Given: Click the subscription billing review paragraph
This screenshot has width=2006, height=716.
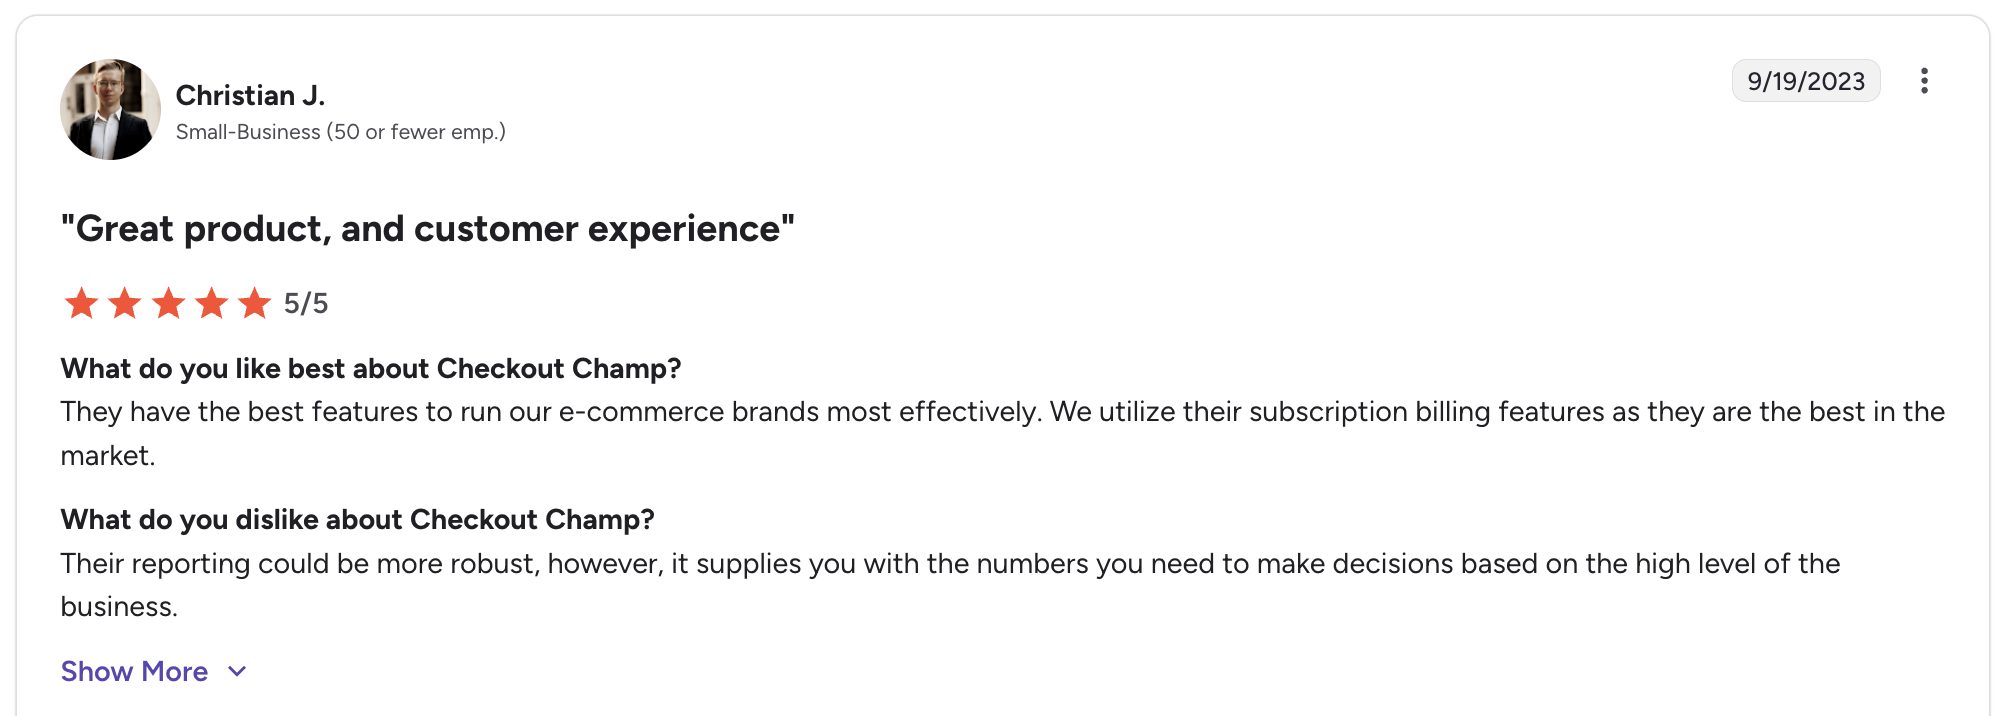Looking at the screenshot, I should click(x=1003, y=433).
